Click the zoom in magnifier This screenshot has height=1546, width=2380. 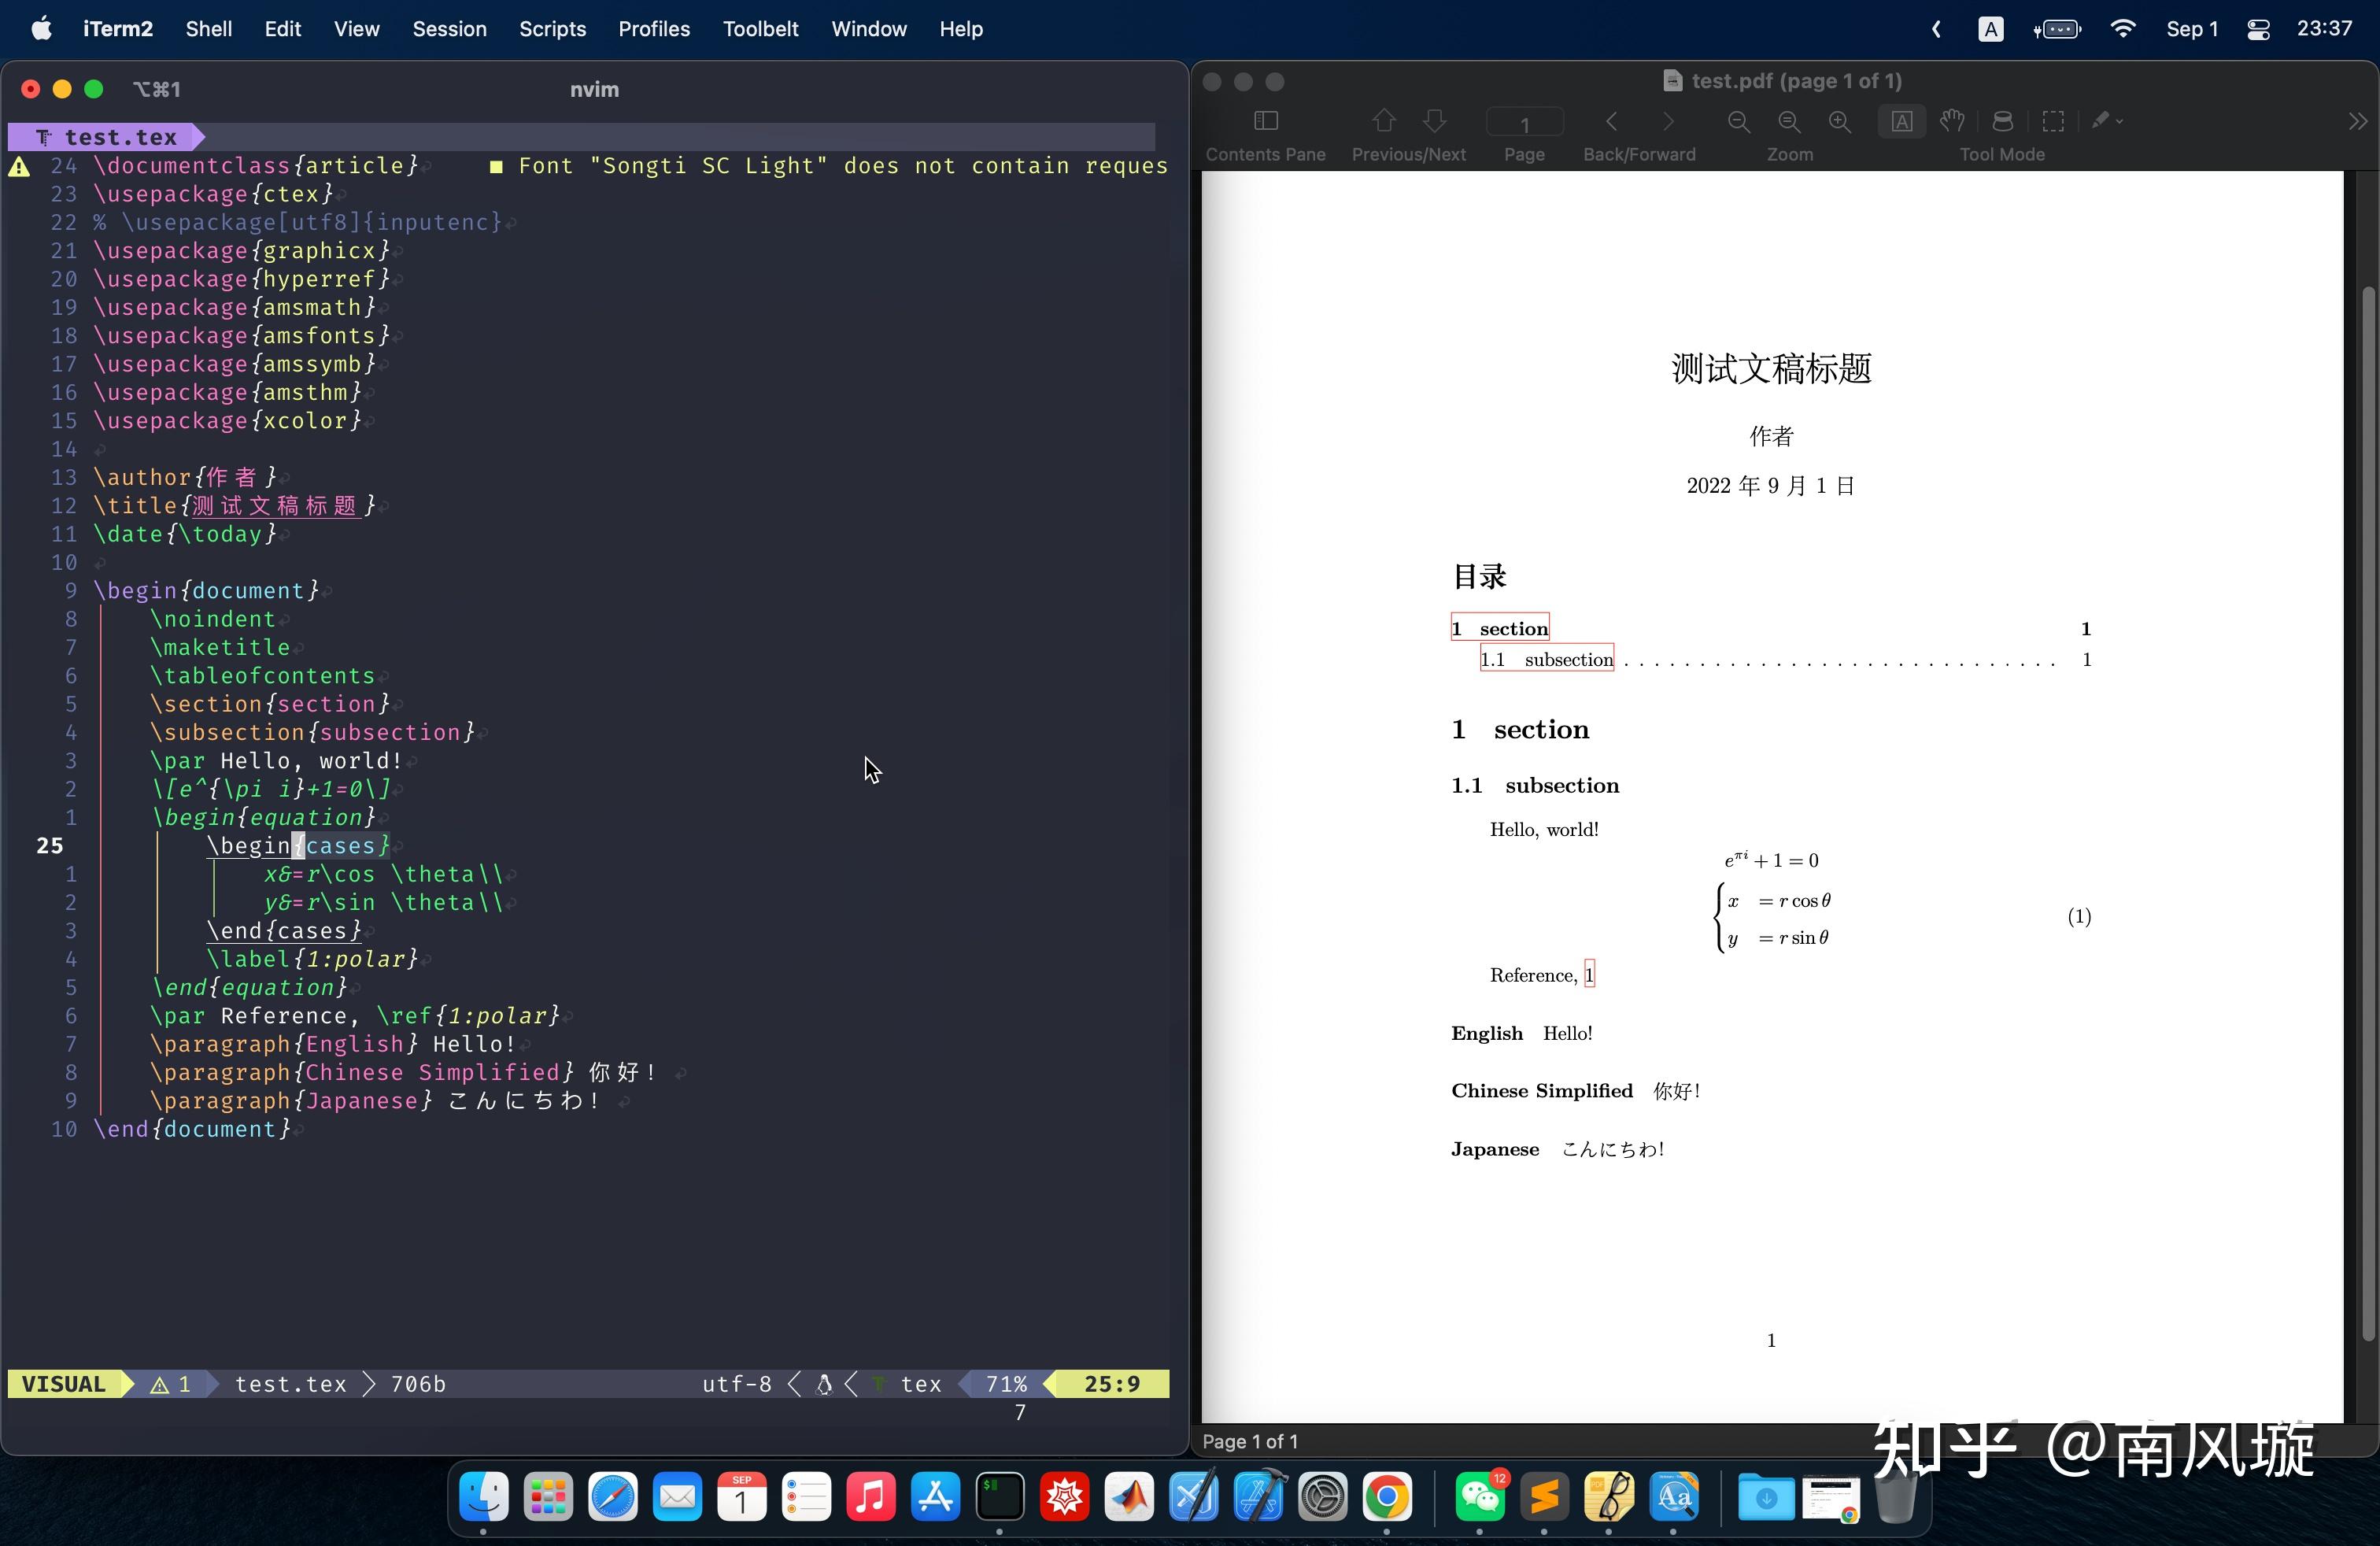coord(1840,122)
